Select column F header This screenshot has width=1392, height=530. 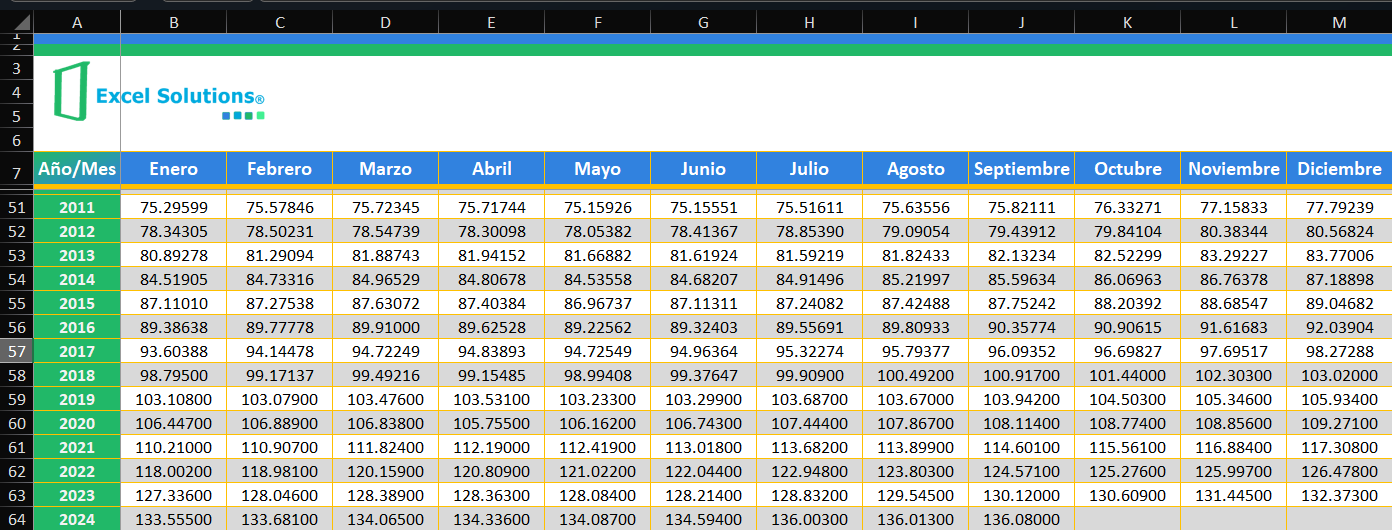click(x=598, y=22)
